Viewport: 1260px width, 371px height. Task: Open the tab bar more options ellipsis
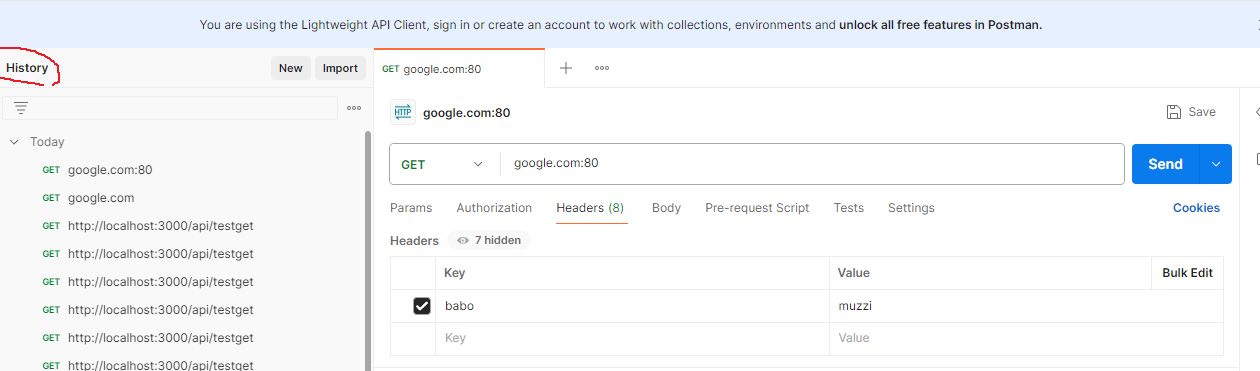[x=602, y=68]
